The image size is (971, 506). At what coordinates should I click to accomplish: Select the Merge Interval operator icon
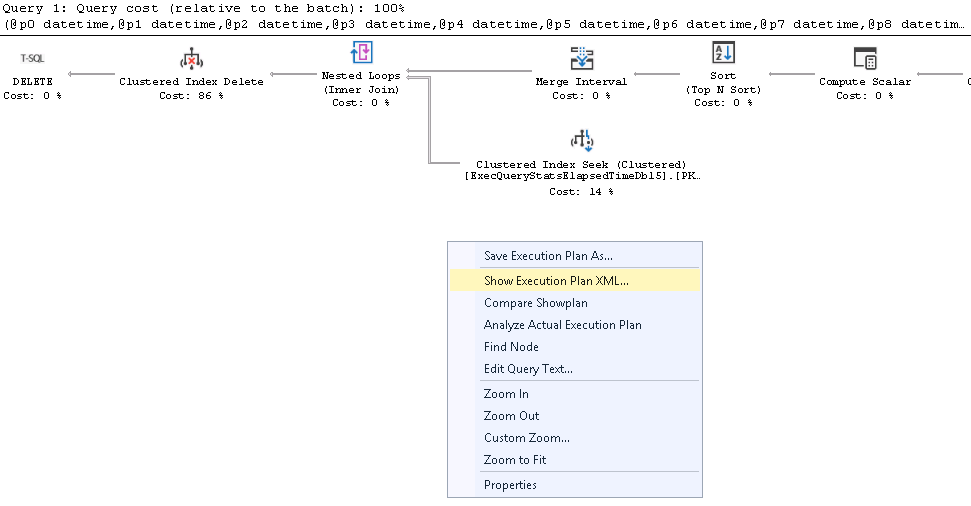pyautogui.click(x=581, y=58)
